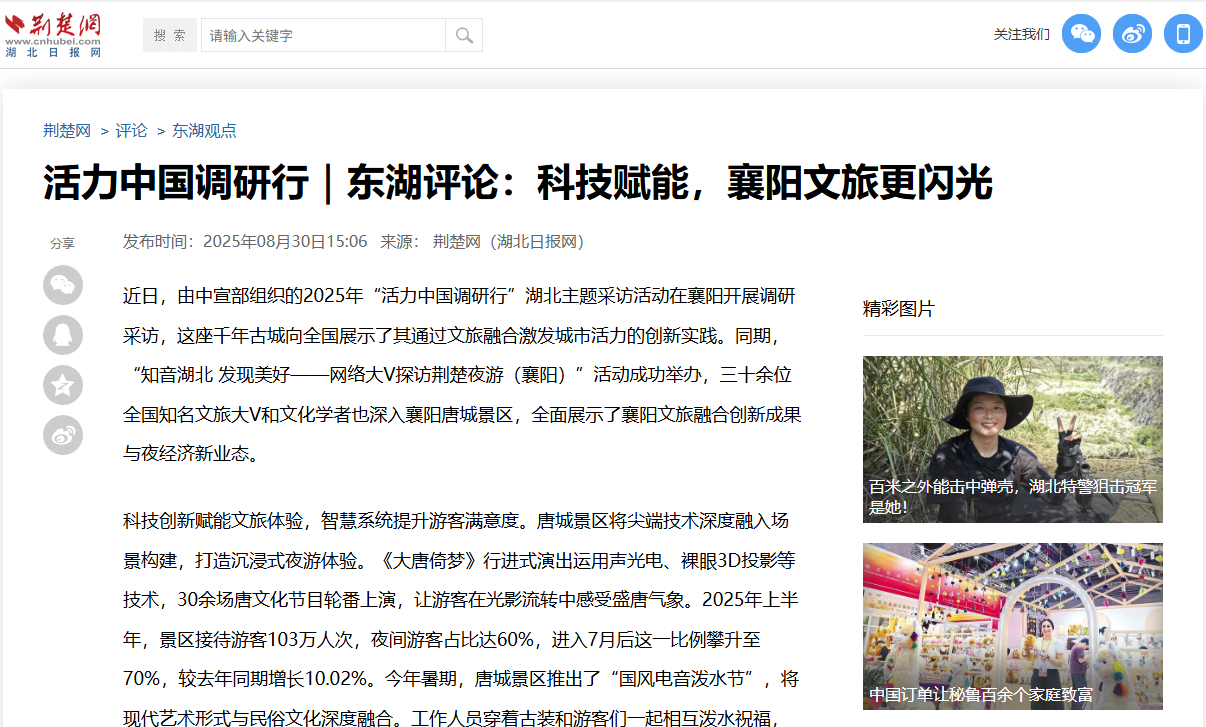Share article via Weibo sidebar icon
This screenshot has width=1206, height=727.
[63, 435]
